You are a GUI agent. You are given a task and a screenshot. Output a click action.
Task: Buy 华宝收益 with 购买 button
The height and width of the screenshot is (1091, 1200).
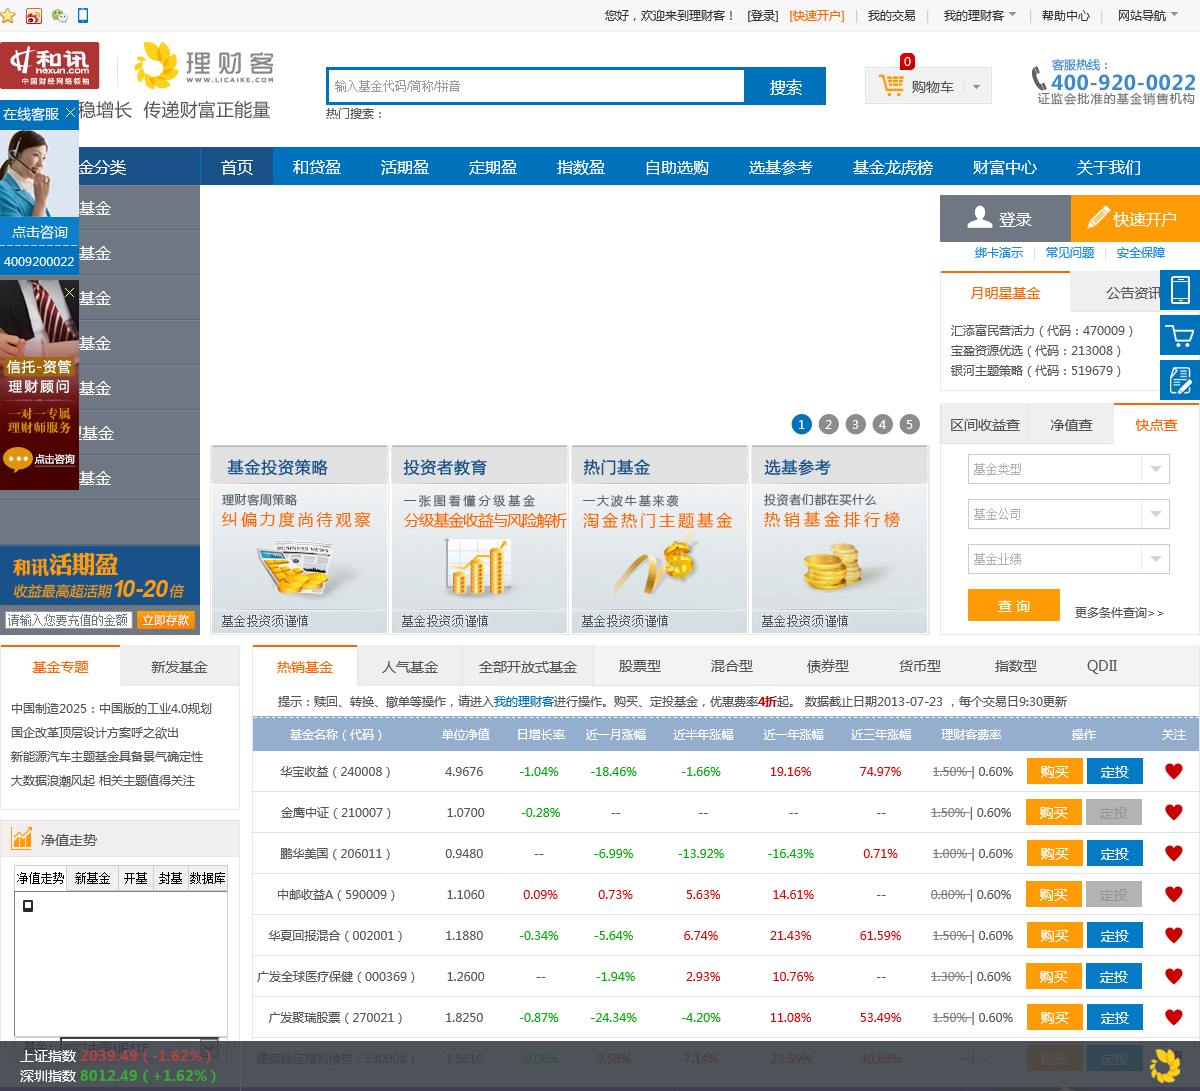(x=1054, y=771)
